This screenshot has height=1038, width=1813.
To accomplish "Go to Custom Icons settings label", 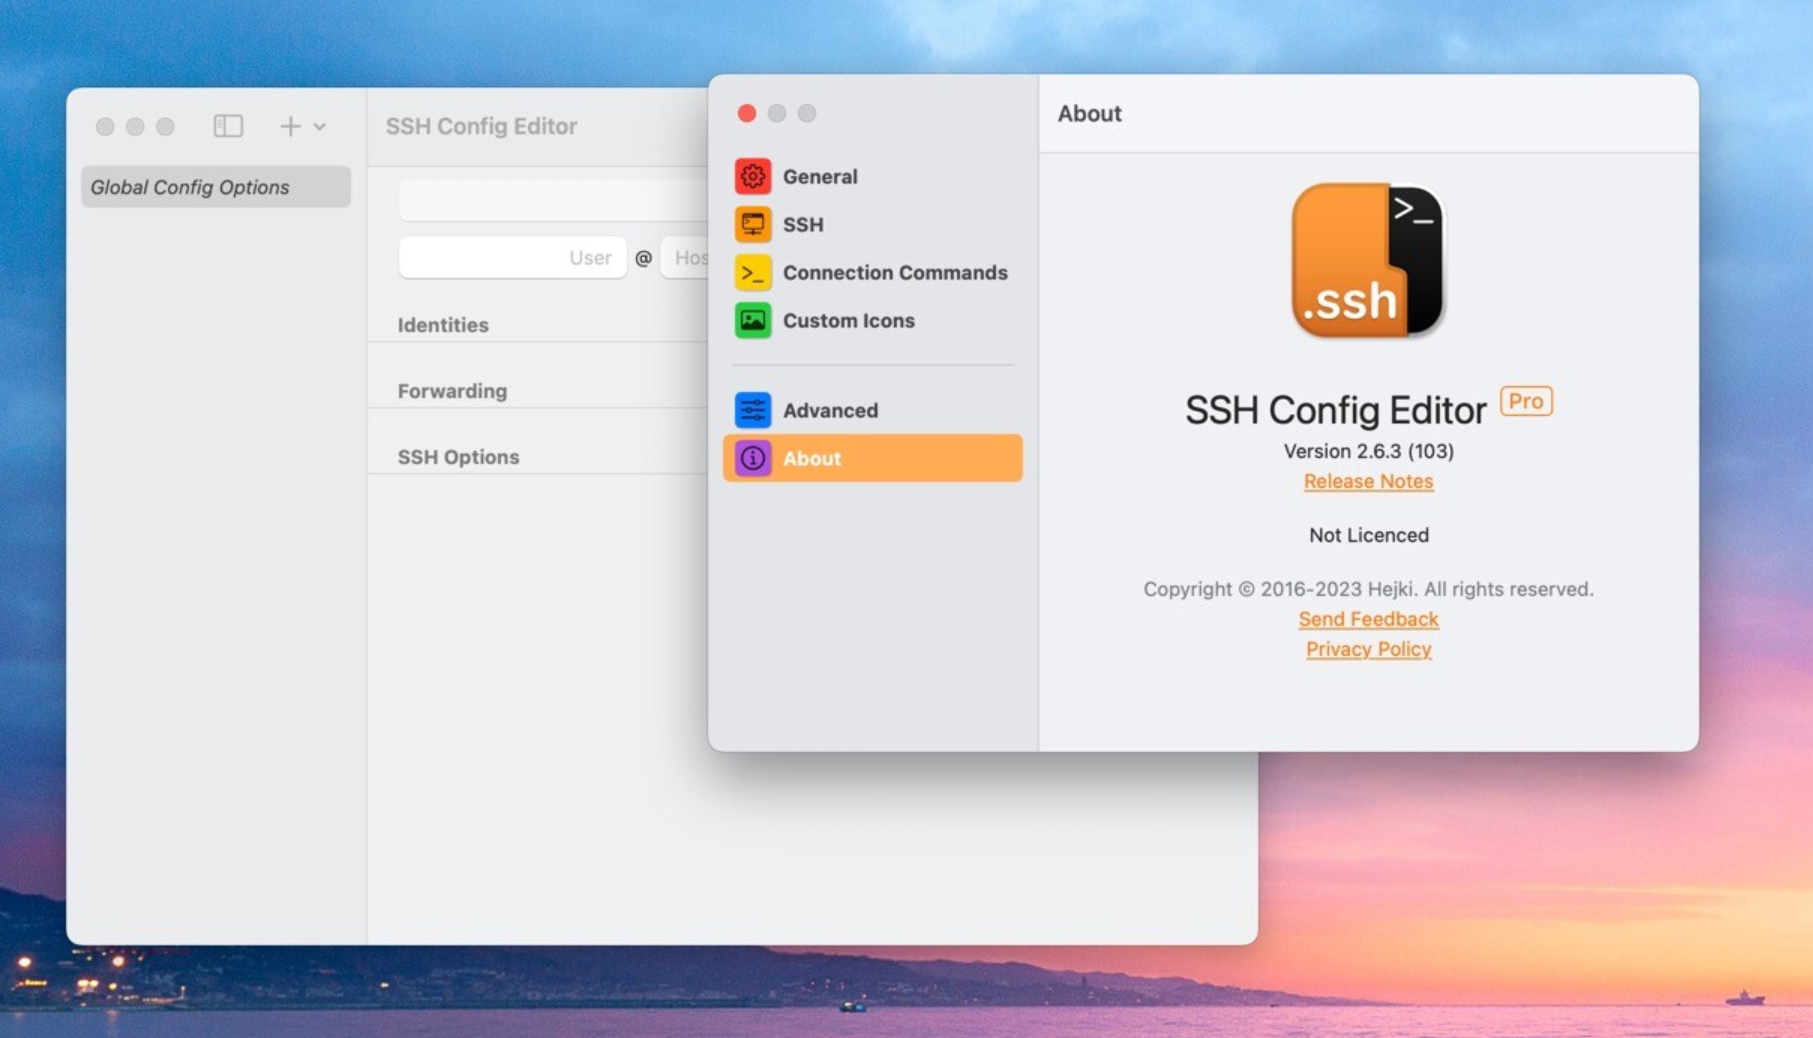I will point(849,320).
